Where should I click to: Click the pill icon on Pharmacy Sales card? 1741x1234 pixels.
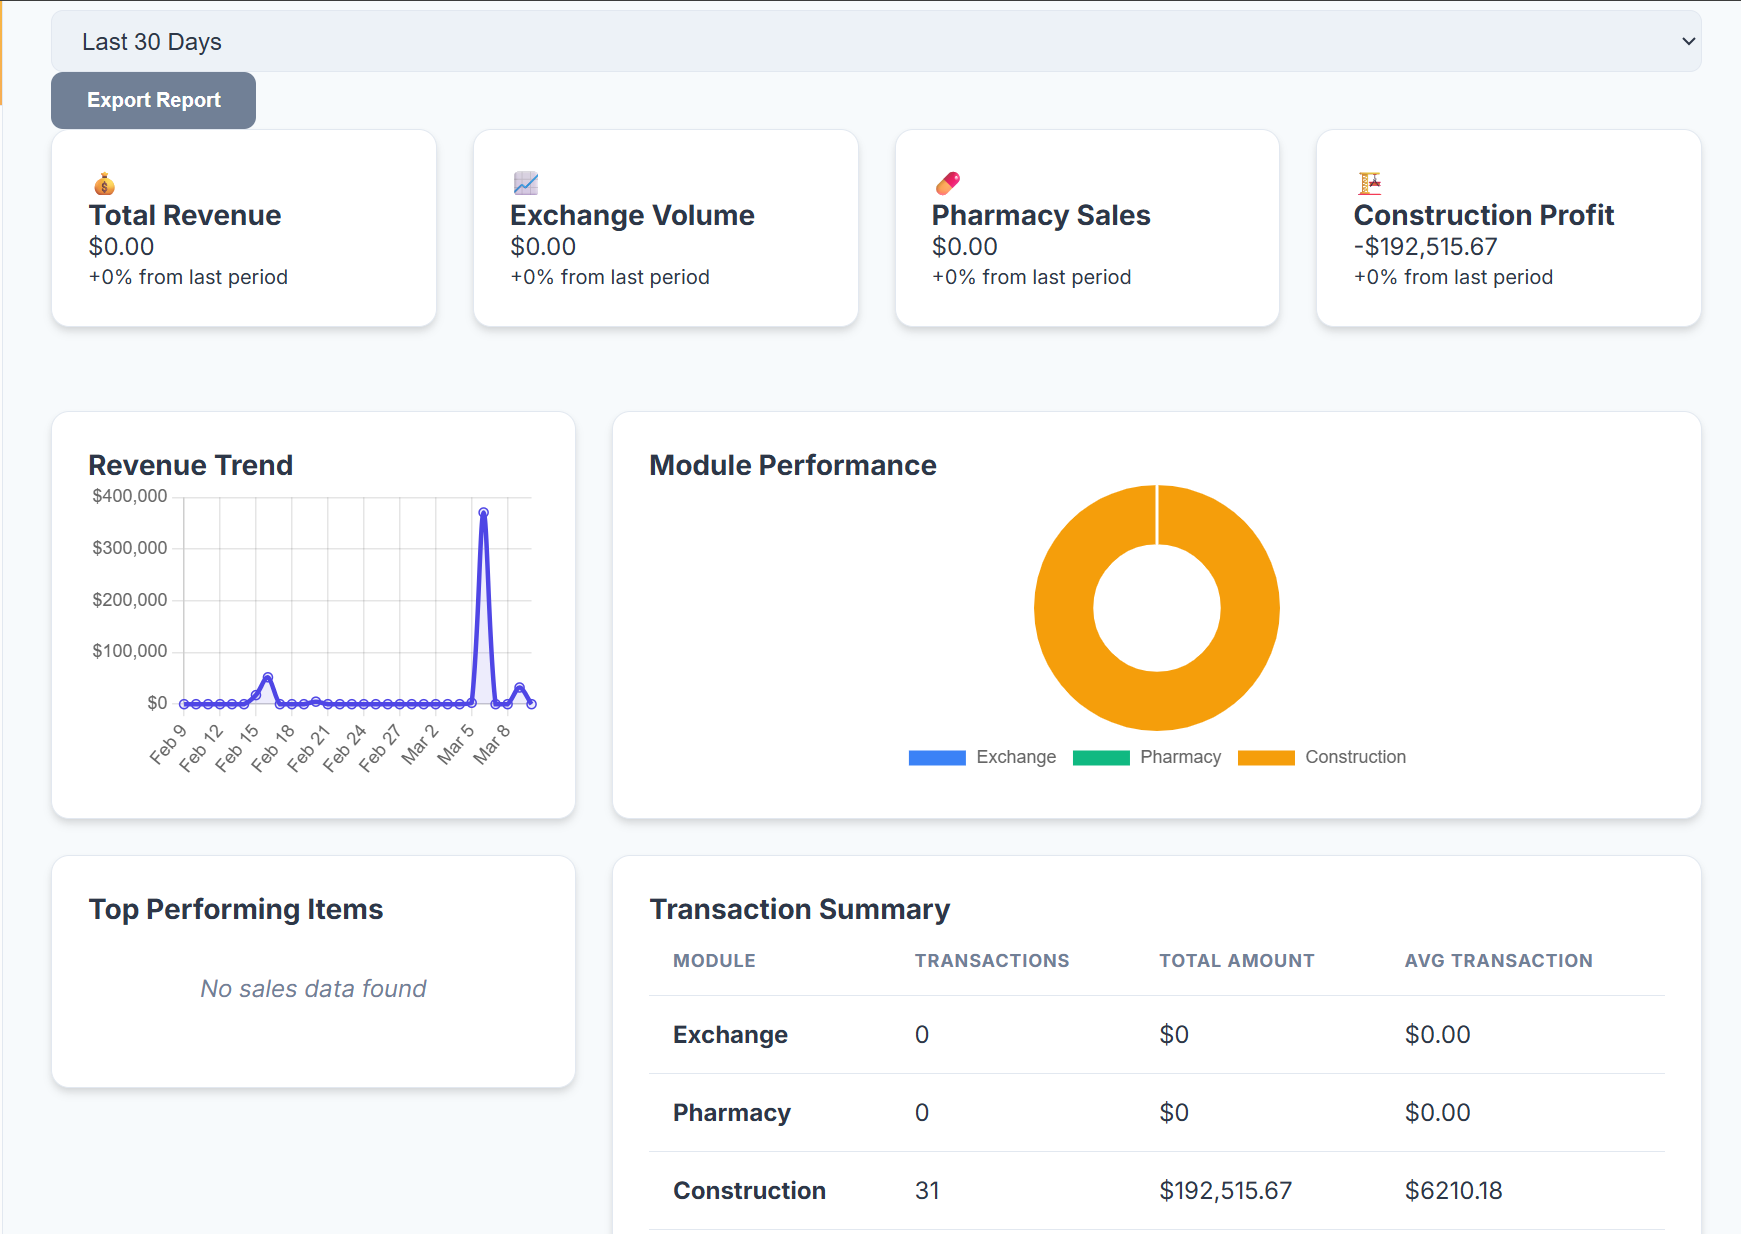pyautogui.click(x=946, y=183)
